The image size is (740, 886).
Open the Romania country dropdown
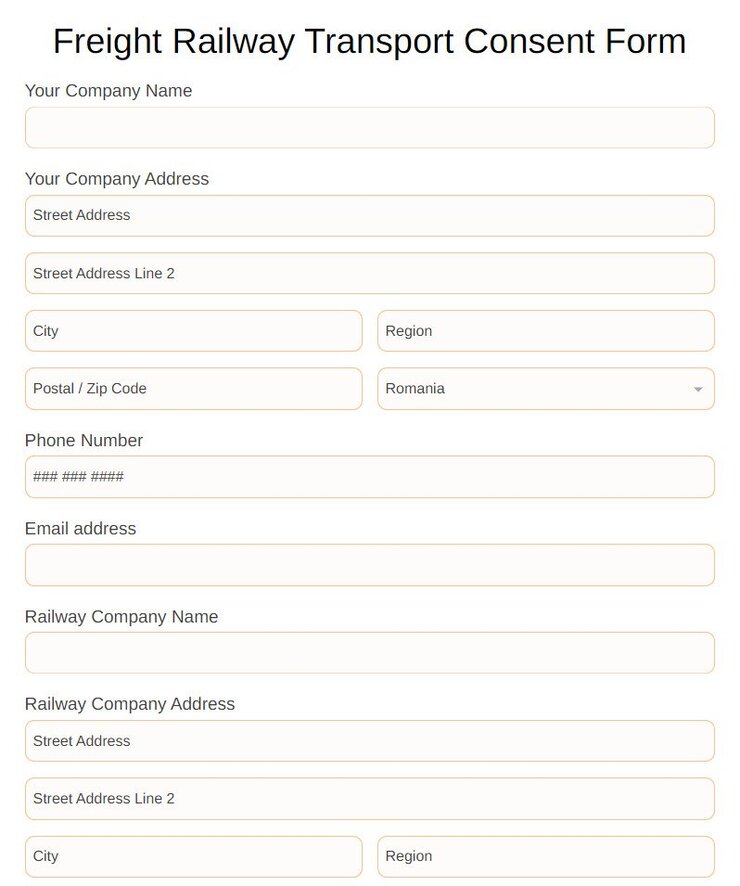pos(546,389)
